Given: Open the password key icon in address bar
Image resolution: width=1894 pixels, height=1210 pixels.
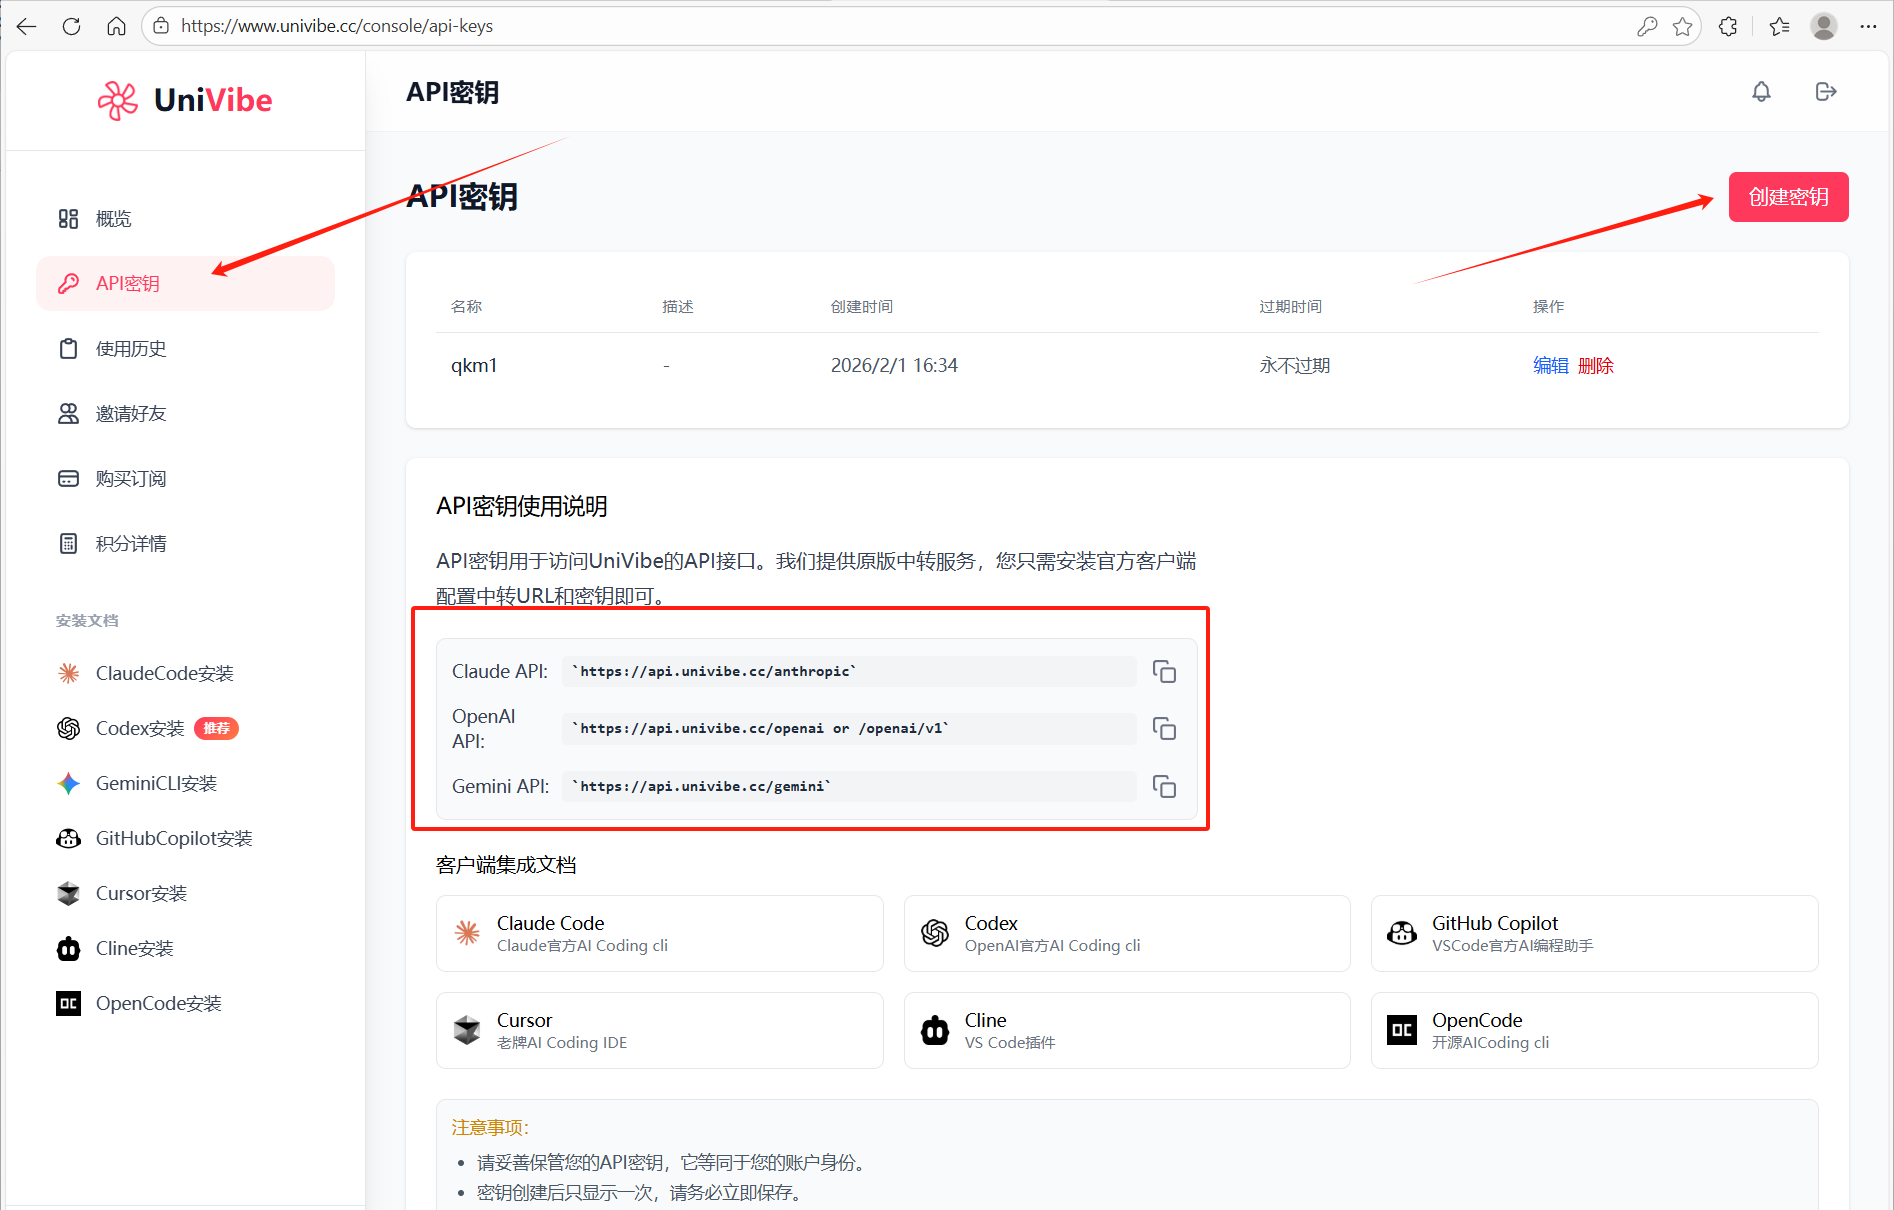Looking at the screenshot, I should (x=1647, y=27).
